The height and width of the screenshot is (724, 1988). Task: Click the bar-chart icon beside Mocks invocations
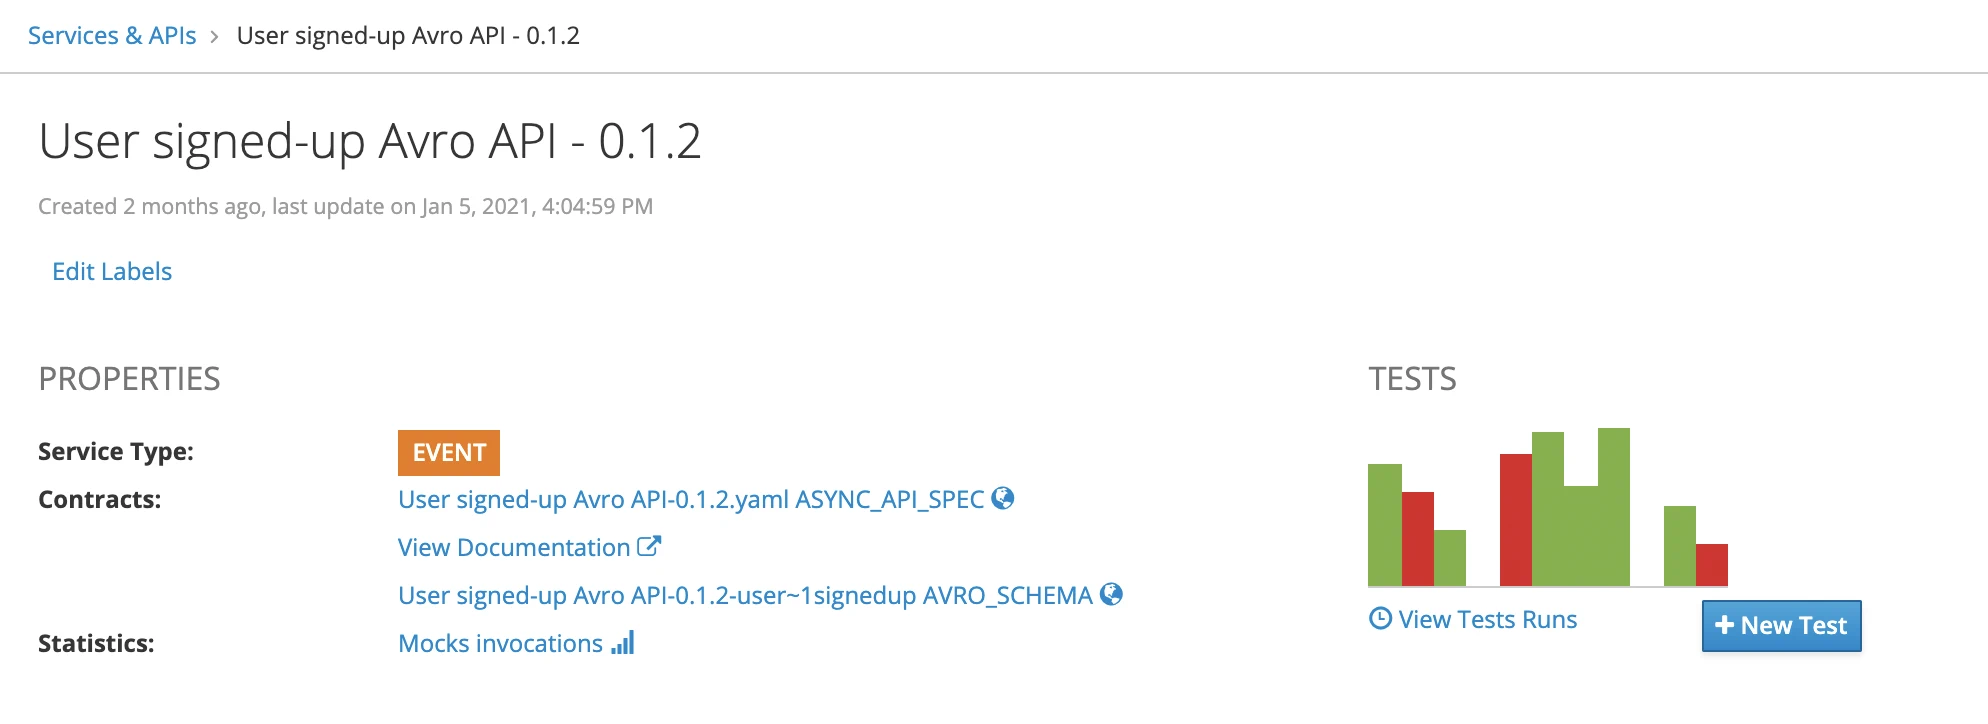623,643
